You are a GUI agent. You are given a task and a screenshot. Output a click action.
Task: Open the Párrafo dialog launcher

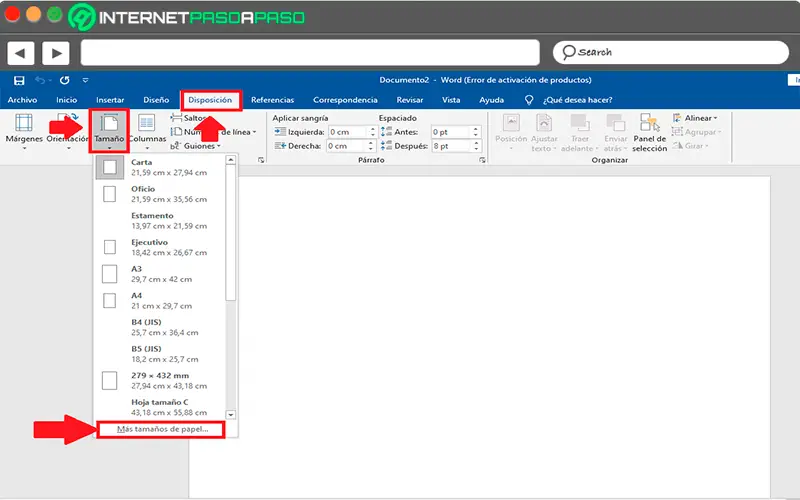tap(482, 160)
